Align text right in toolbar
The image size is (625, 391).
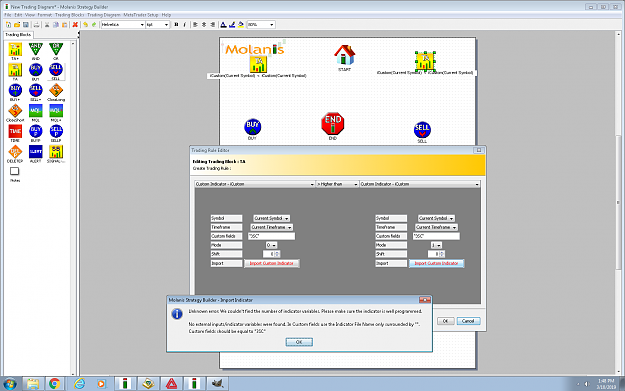coord(212,25)
